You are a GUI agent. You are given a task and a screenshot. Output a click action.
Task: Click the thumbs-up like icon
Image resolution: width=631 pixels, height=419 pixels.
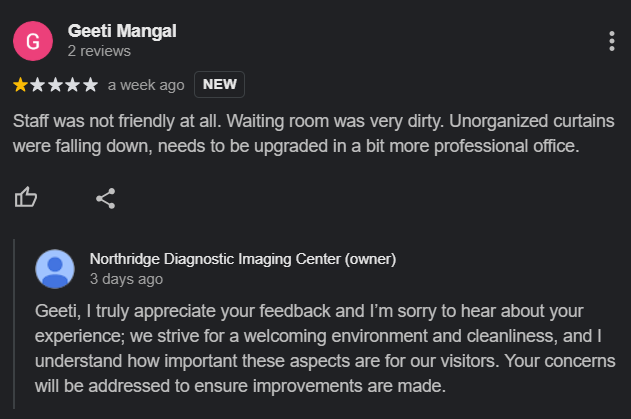[x=26, y=197]
